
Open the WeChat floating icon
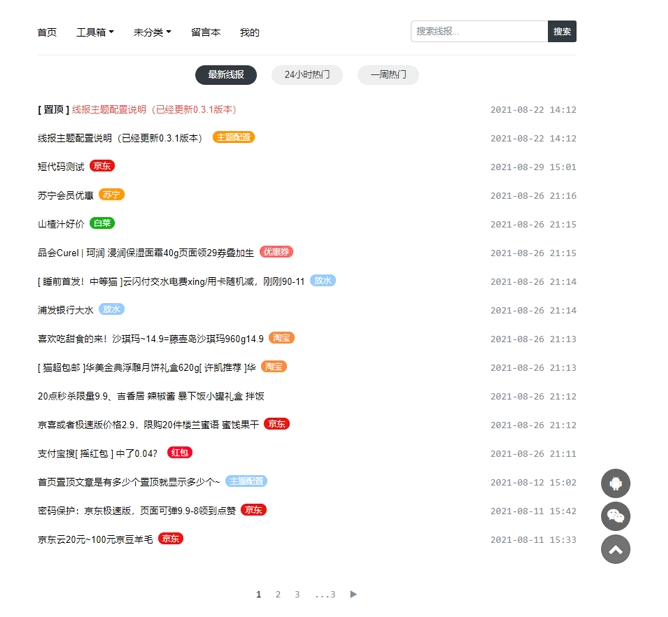tap(615, 516)
